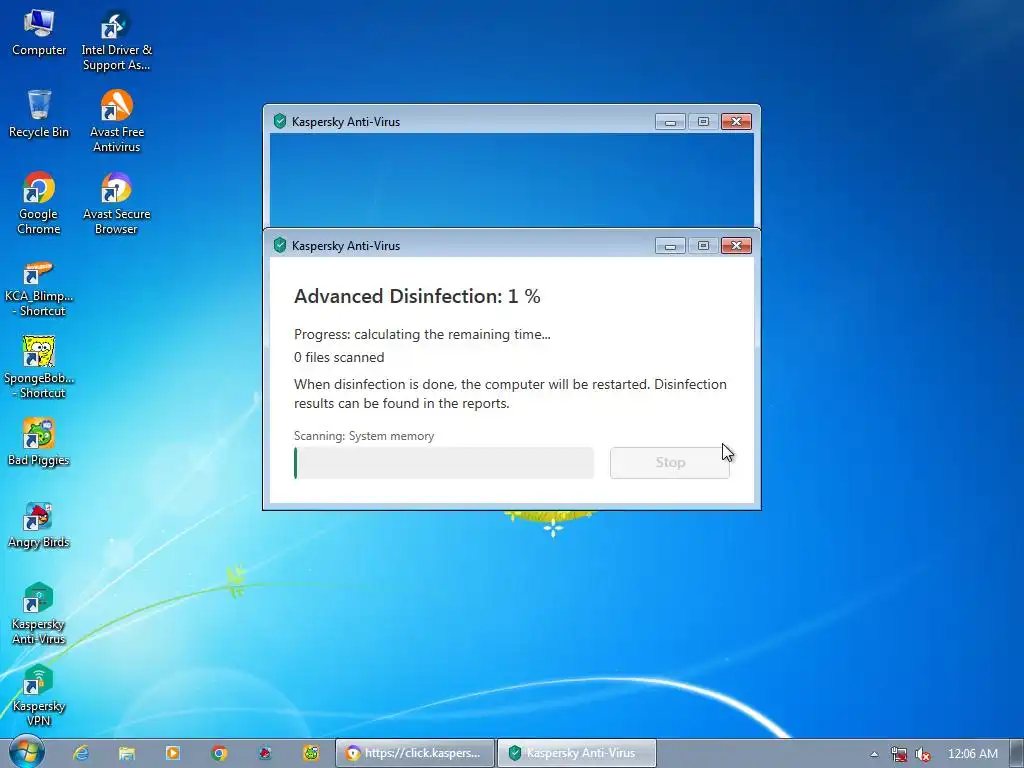Maximize the rear Kaspersky Anti-Virus window
Viewport: 1024px width, 768px height.
point(703,121)
